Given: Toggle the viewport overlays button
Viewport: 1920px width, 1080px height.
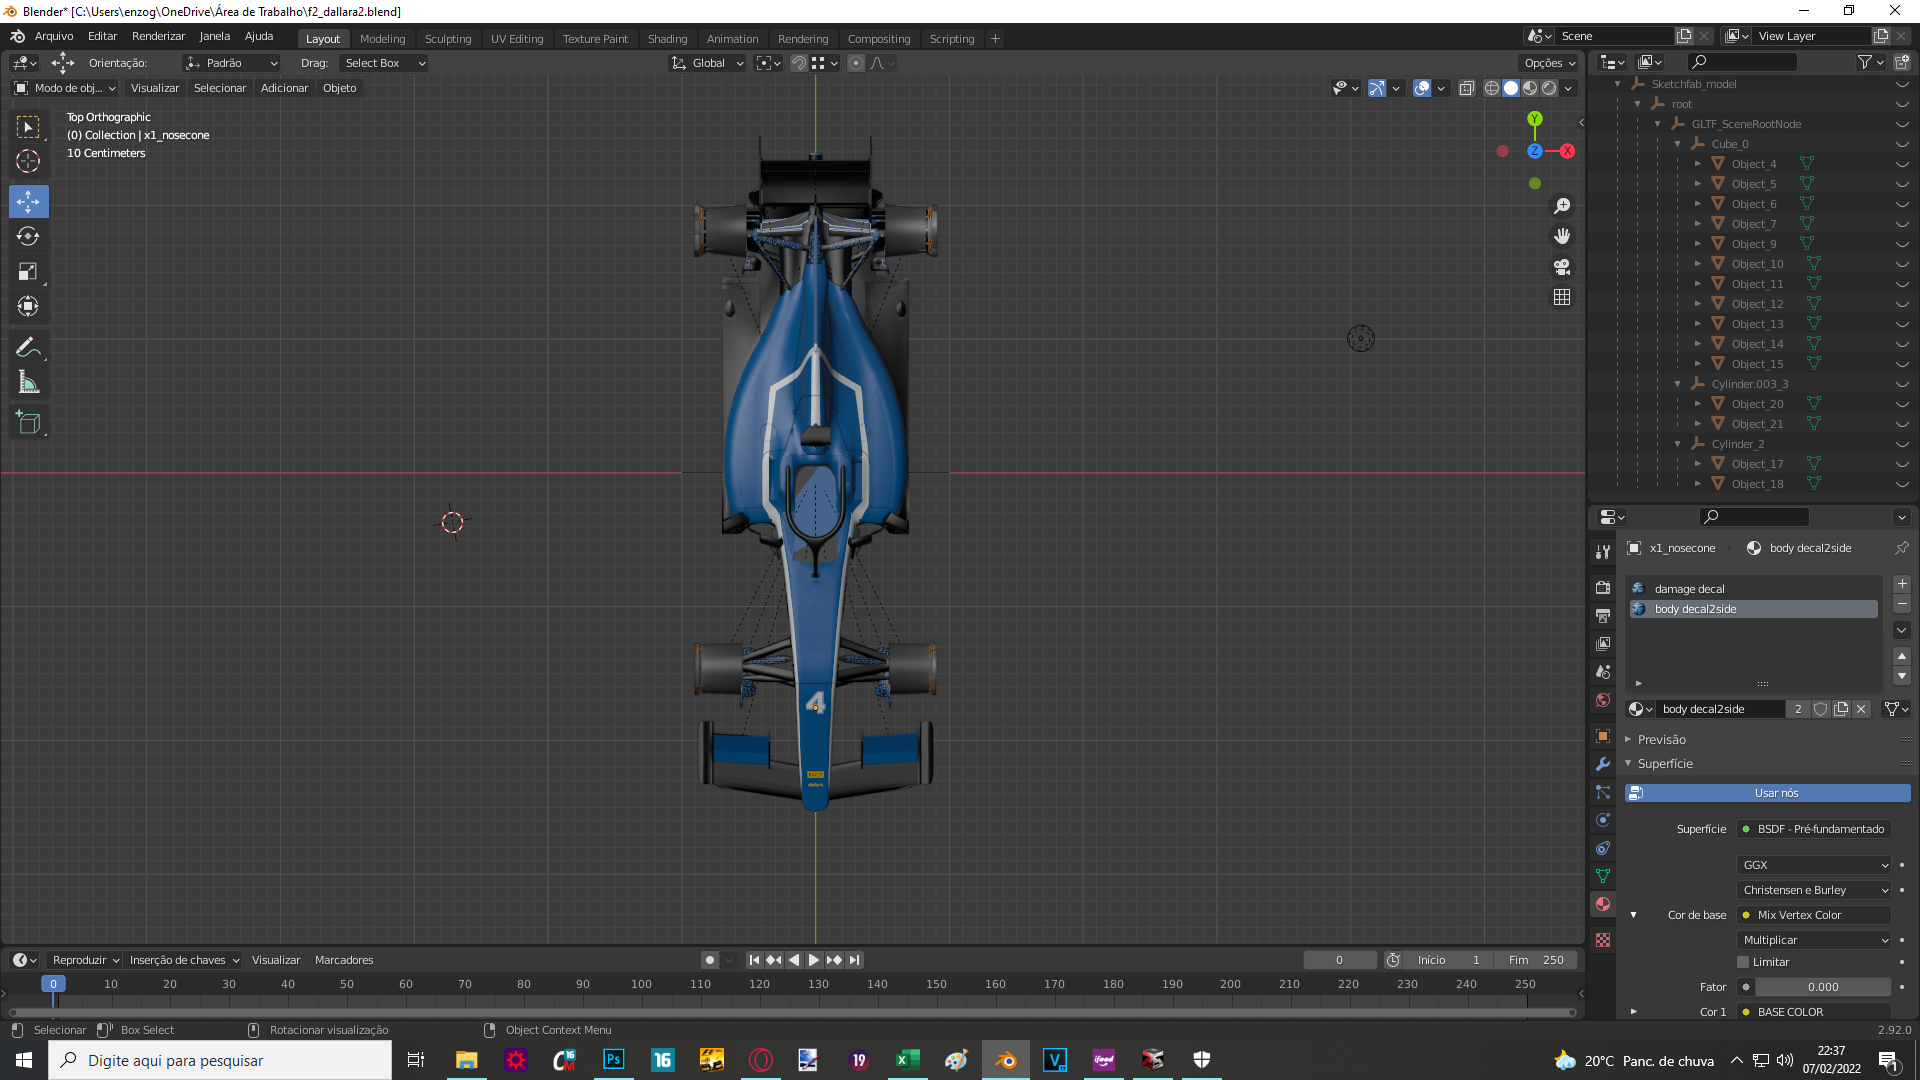Looking at the screenshot, I should tap(1422, 88).
